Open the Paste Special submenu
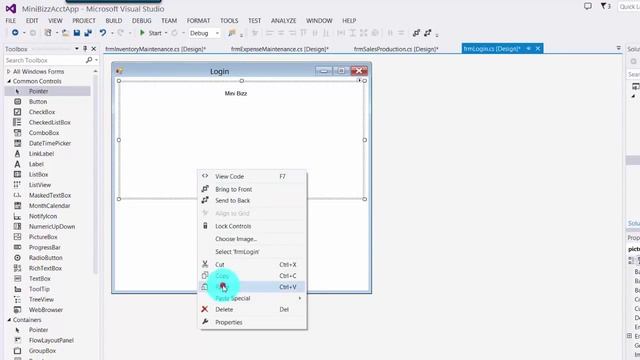This screenshot has width=640, height=360. [x=252, y=298]
